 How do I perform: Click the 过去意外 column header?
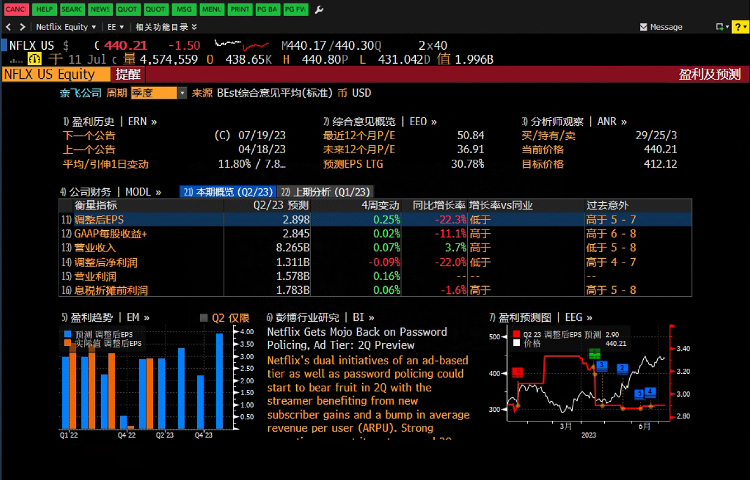click(x=607, y=206)
